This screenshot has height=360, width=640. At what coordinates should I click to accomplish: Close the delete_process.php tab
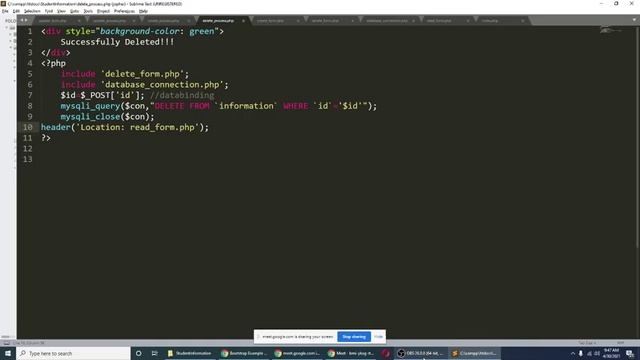coord(243,20)
